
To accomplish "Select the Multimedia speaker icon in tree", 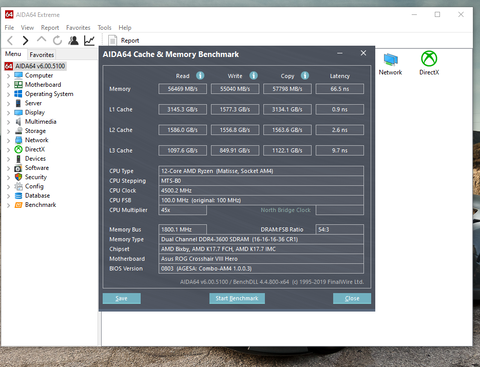I will coord(18,122).
